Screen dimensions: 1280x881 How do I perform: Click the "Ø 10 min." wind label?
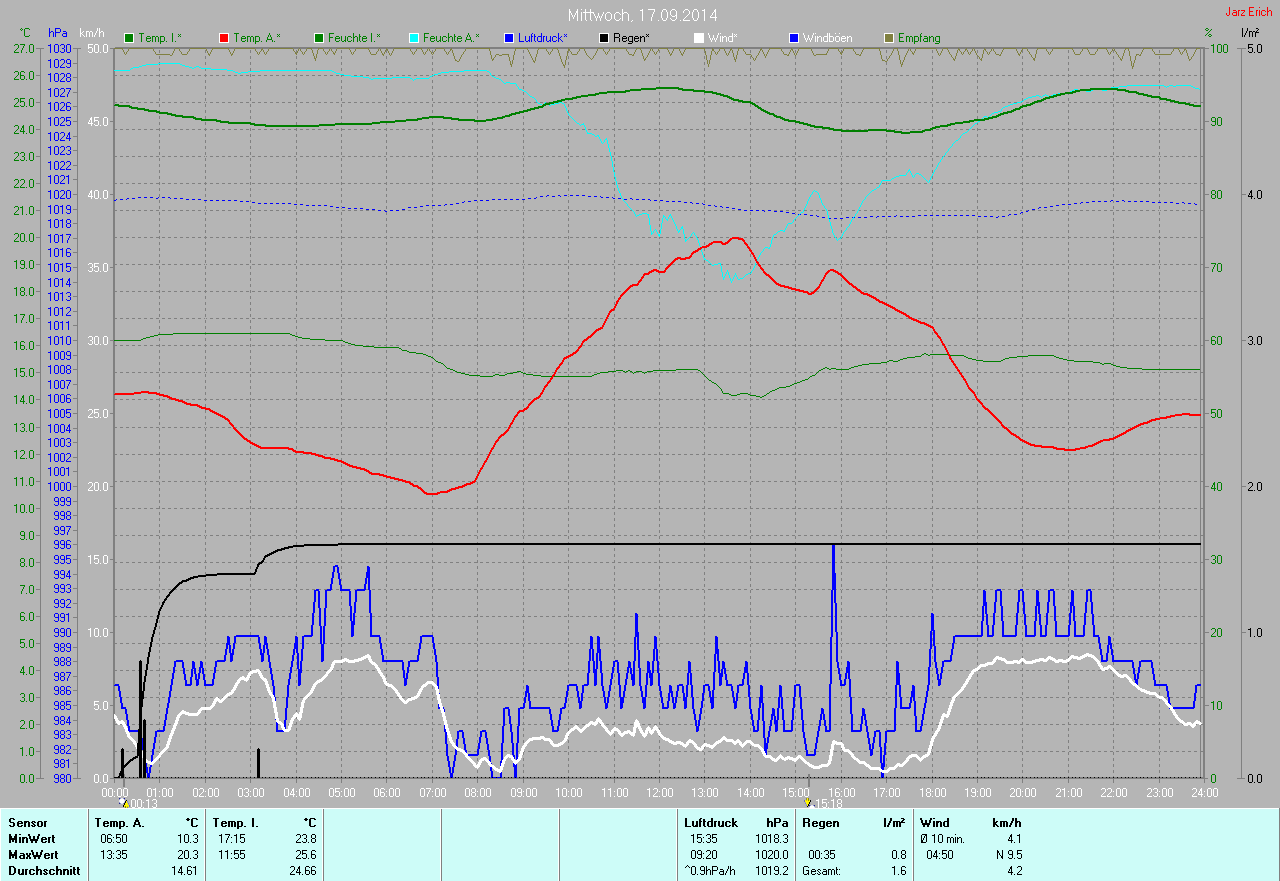pyautogui.click(x=943, y=839)
